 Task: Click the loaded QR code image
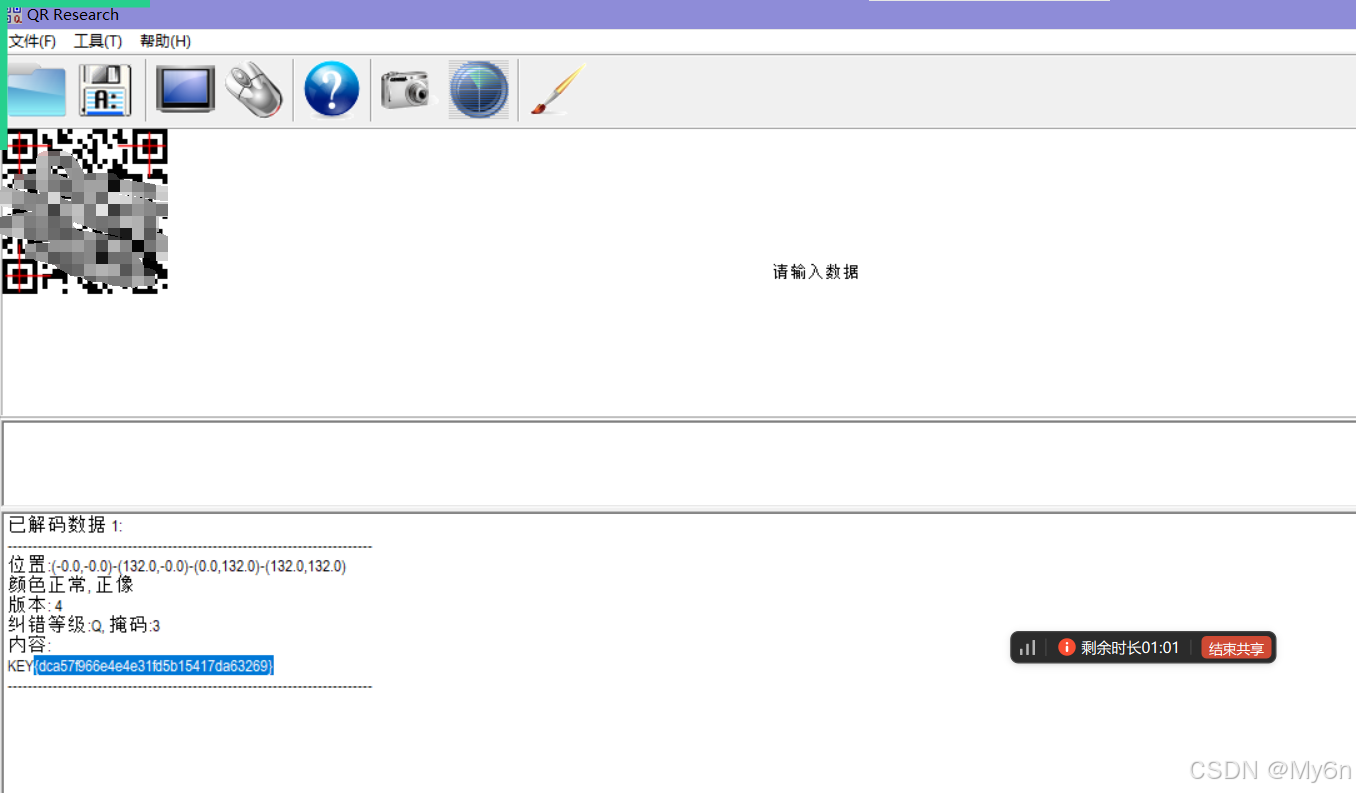click(84, 211)
